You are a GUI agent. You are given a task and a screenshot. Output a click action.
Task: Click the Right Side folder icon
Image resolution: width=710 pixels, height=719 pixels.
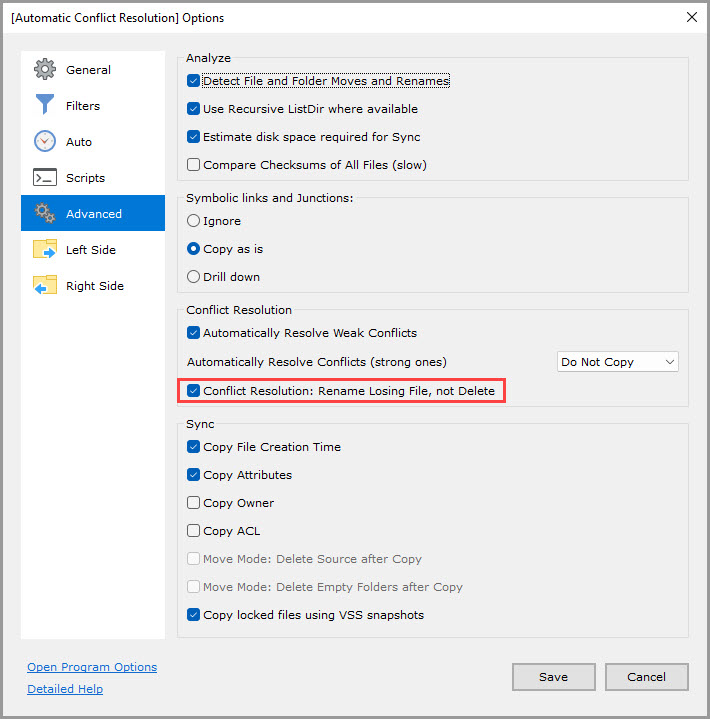pyautogui.click(x=44, y=285)
